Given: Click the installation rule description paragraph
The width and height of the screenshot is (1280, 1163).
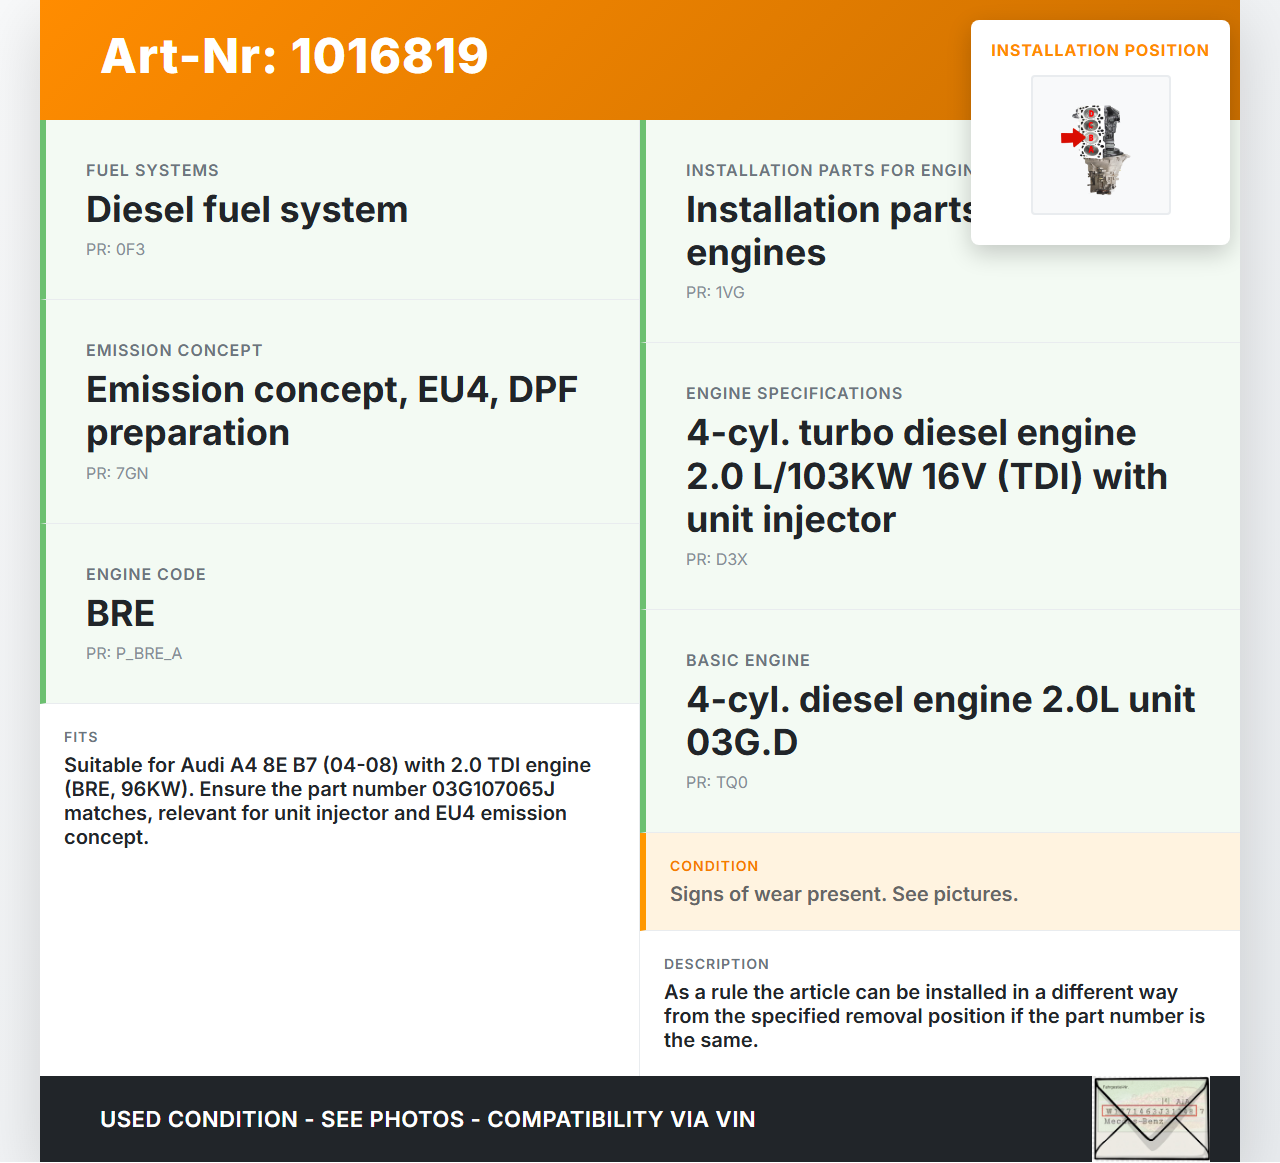Looking at the screenshot, I should tap(935, 1017).
